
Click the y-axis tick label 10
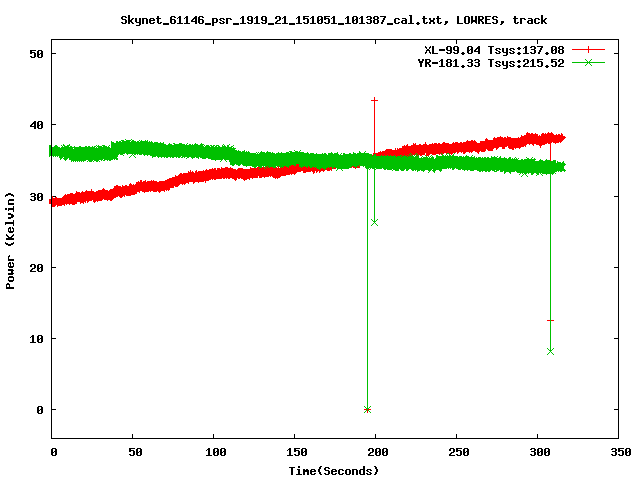[x=34, y=339]
